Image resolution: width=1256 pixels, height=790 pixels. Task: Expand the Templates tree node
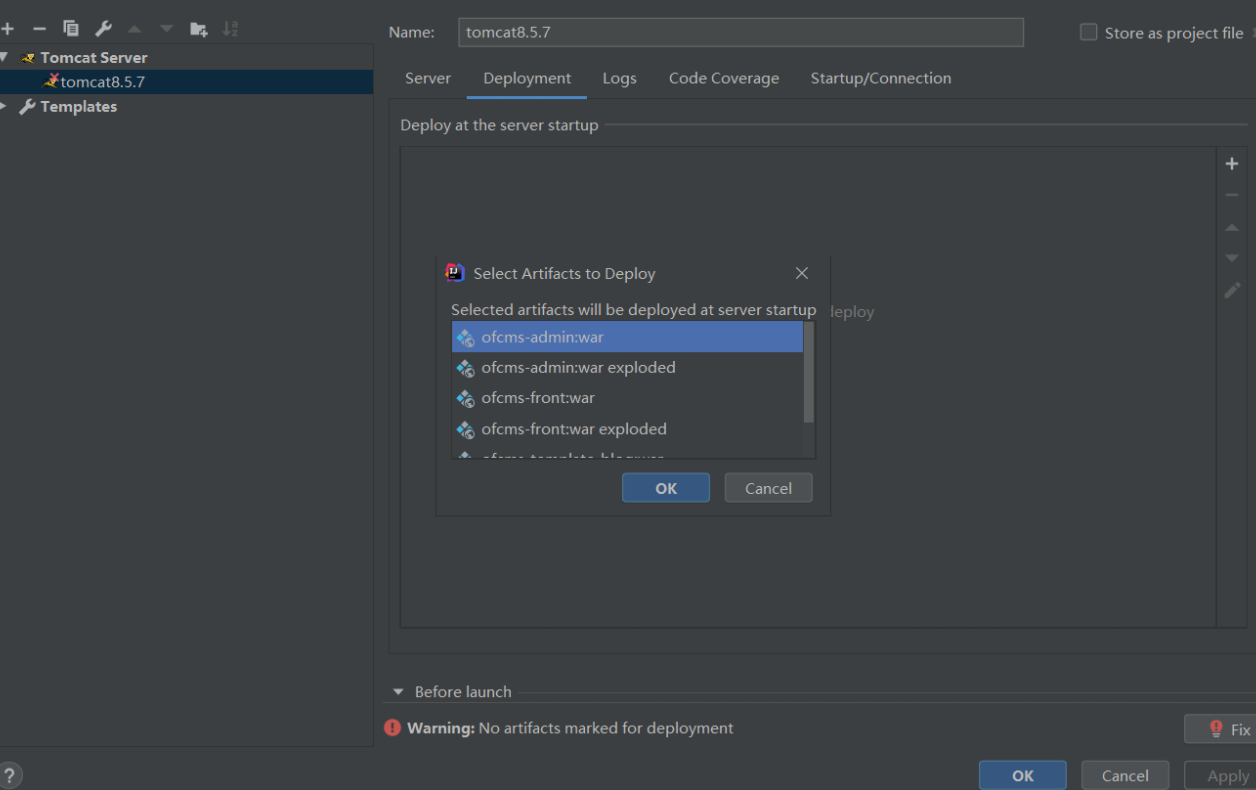(x=4, y=106)
